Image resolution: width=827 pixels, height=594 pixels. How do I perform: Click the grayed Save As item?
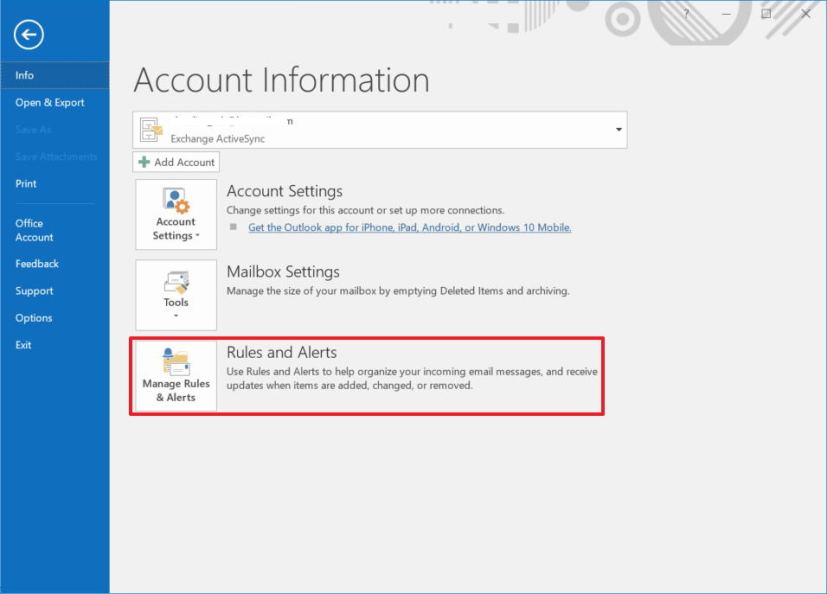pyautogui.click(x=33, y=130)
